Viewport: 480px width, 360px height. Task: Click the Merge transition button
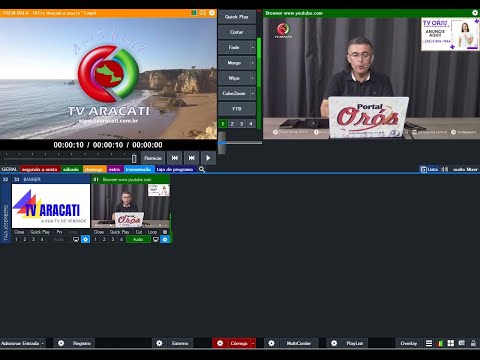pyautogui.click(x=234, y=63)
